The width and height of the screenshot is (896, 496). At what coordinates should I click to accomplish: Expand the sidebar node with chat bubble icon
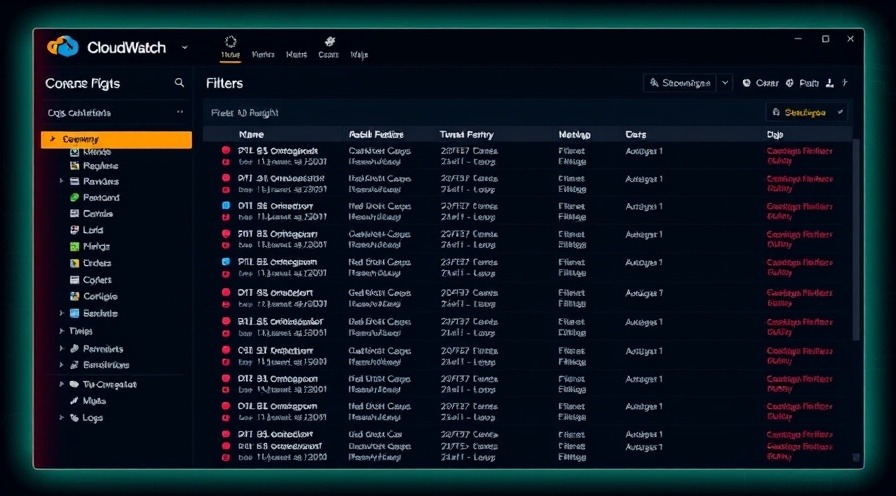[62, 385]
